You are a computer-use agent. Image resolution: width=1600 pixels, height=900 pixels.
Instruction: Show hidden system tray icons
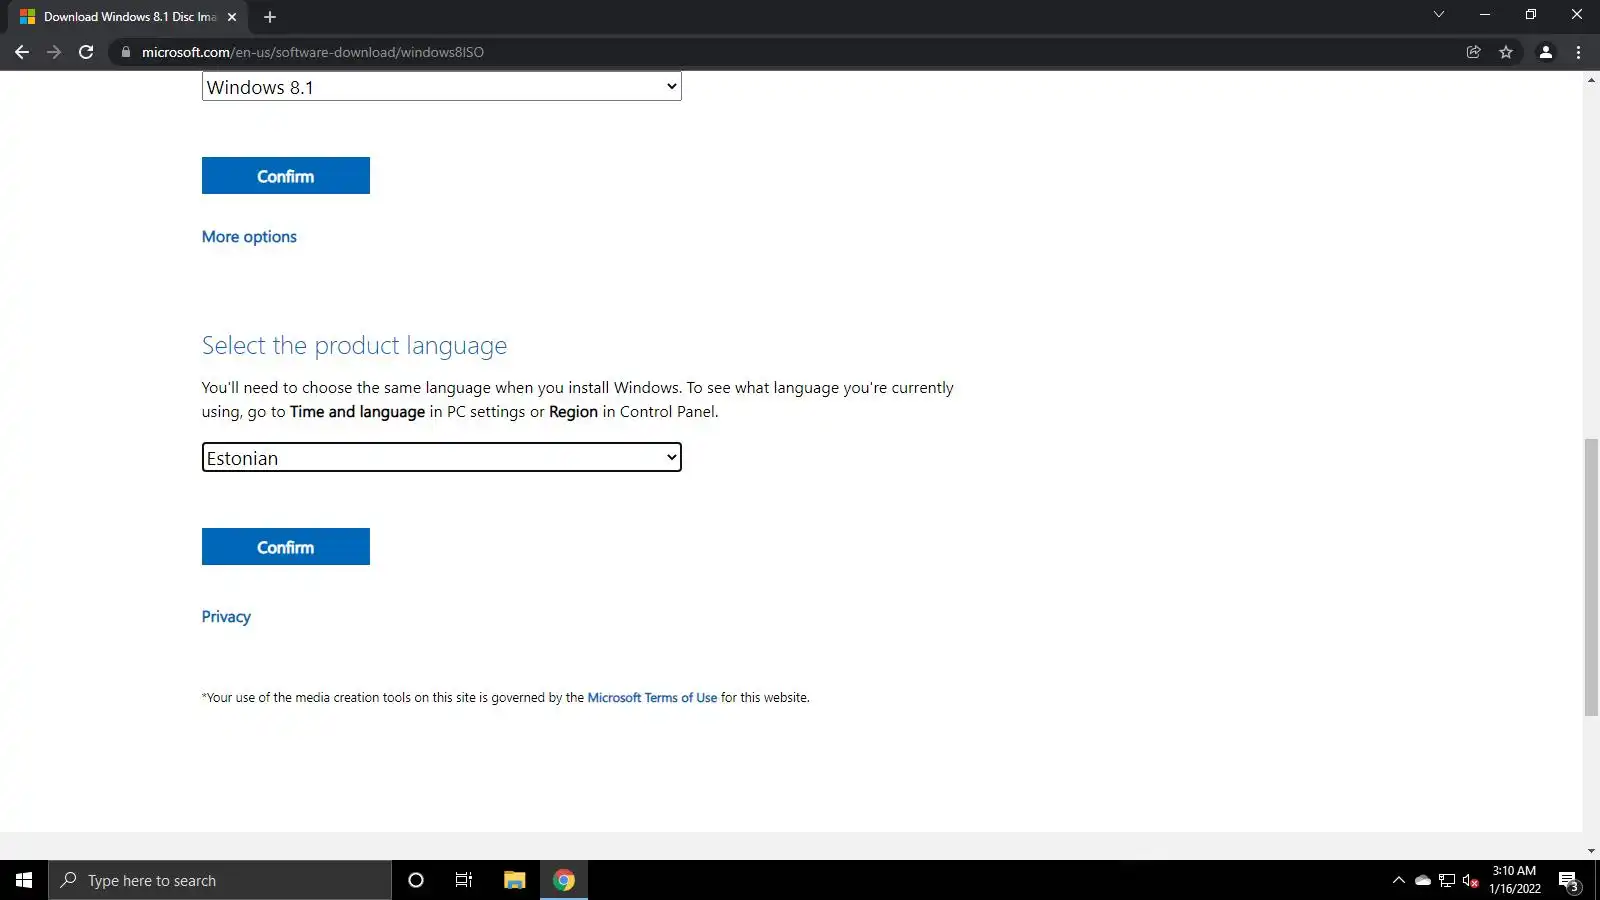[1398, 880]
